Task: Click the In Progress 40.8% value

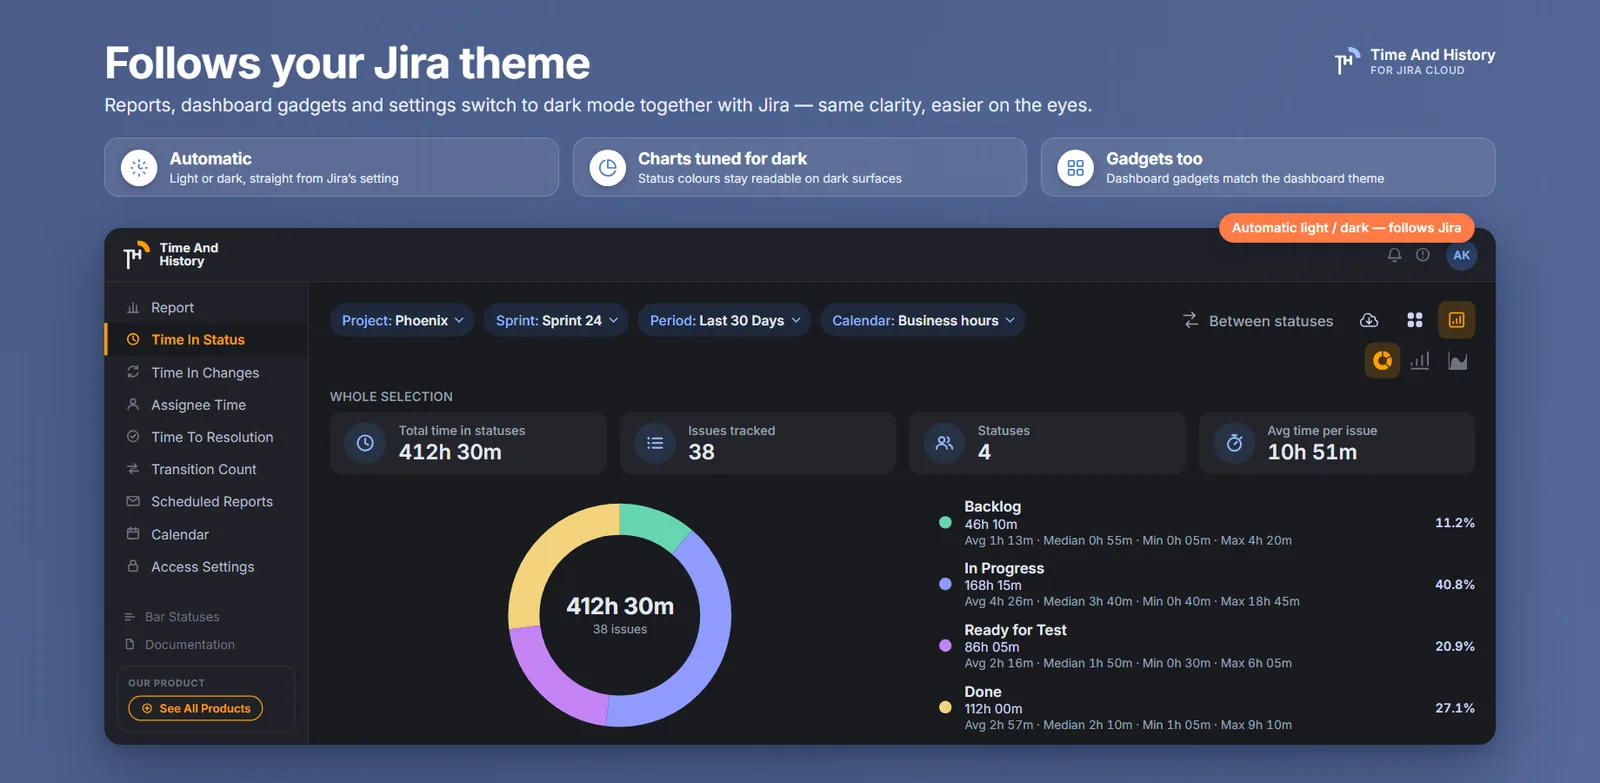Action: pos(1454,585)
